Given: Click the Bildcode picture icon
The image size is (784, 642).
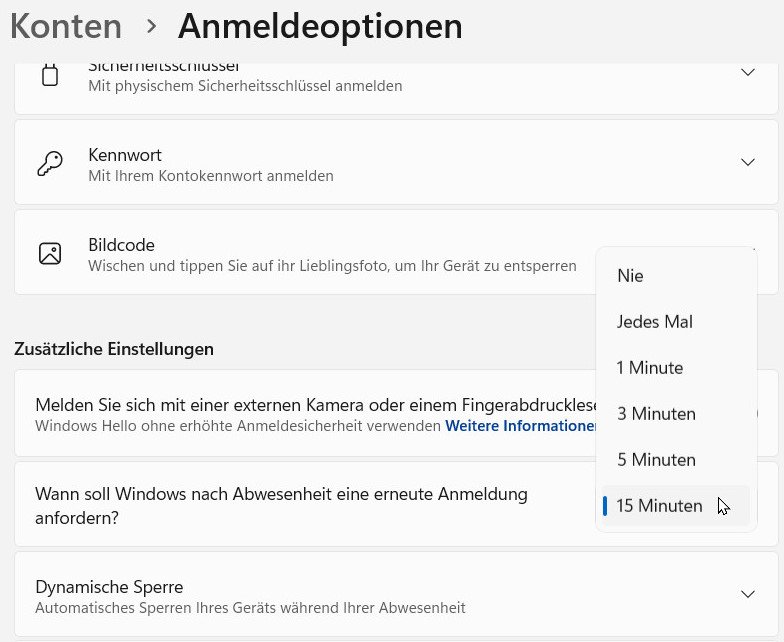Looking at the screenshot, I should point(50,254).
